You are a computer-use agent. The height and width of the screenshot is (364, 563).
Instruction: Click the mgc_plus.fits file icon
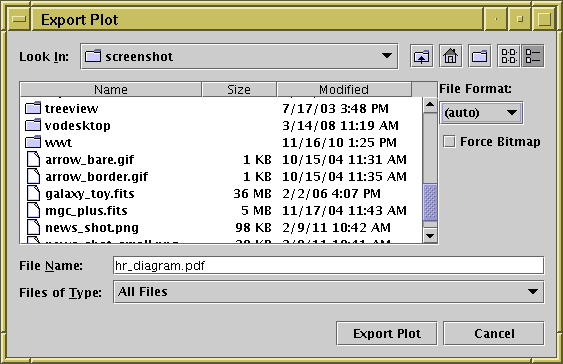tap(33, 210)
